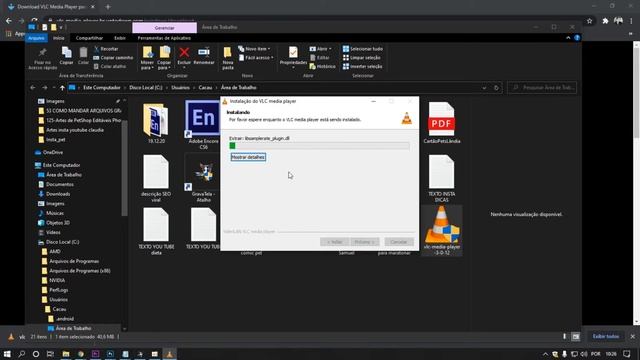Click Editar in the Abrir group
This screenshot has width=640, height=360.
tap(320, 58)
